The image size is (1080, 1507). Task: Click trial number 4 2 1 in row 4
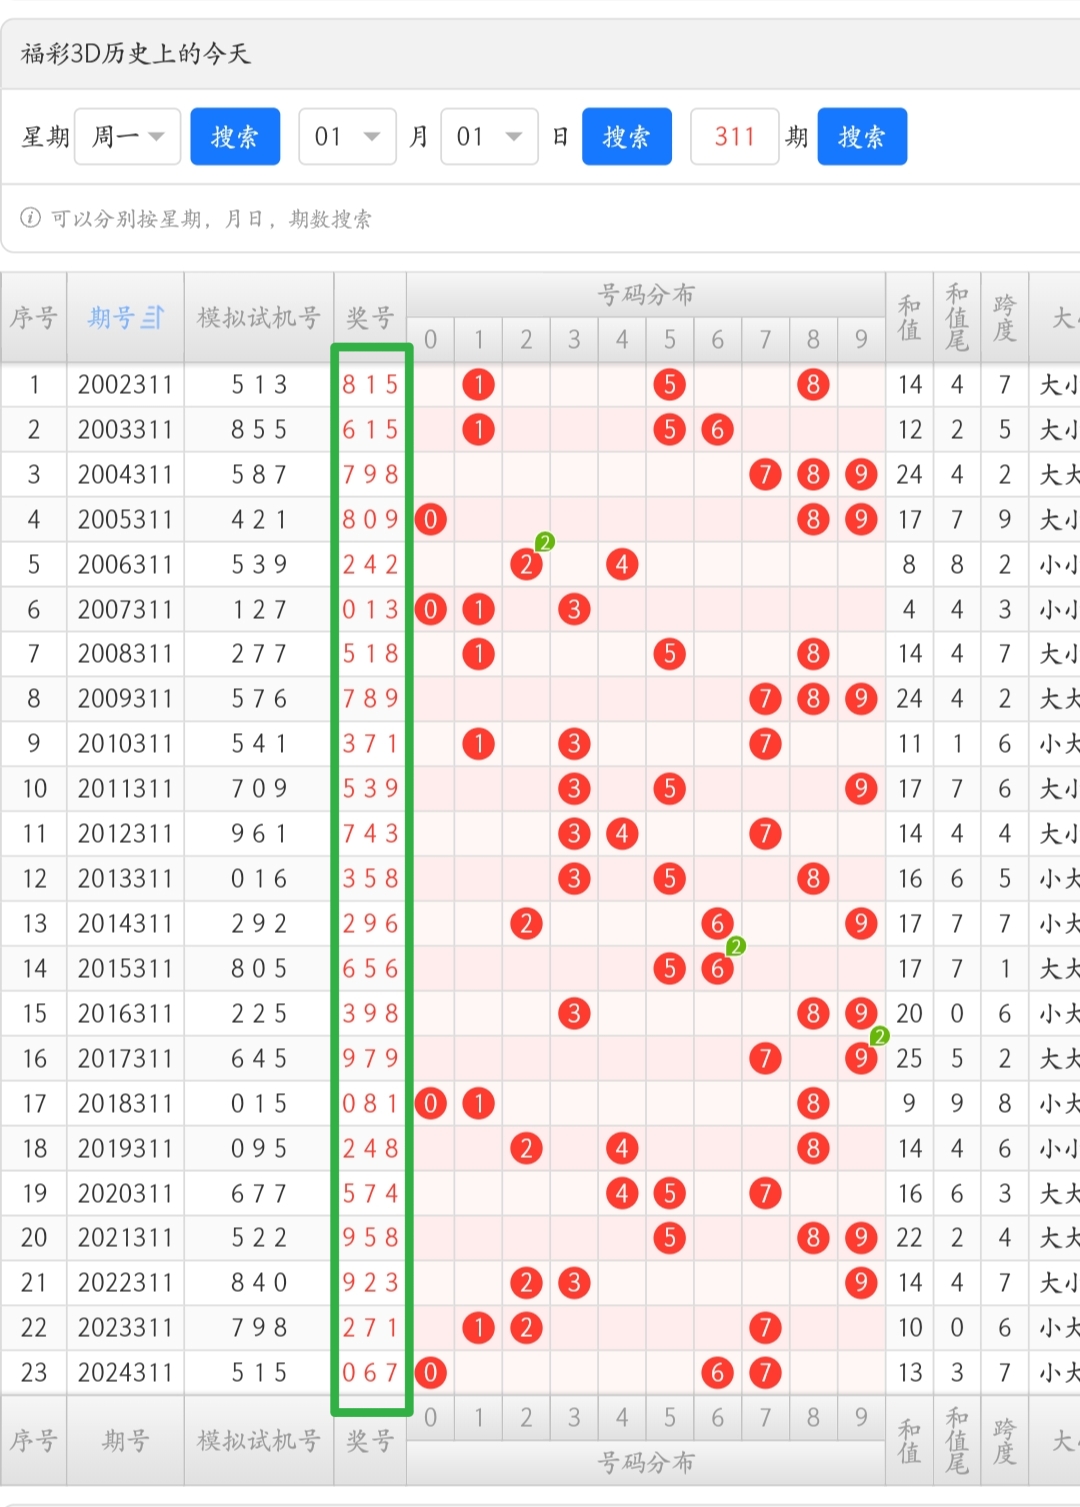pos(259,520)
